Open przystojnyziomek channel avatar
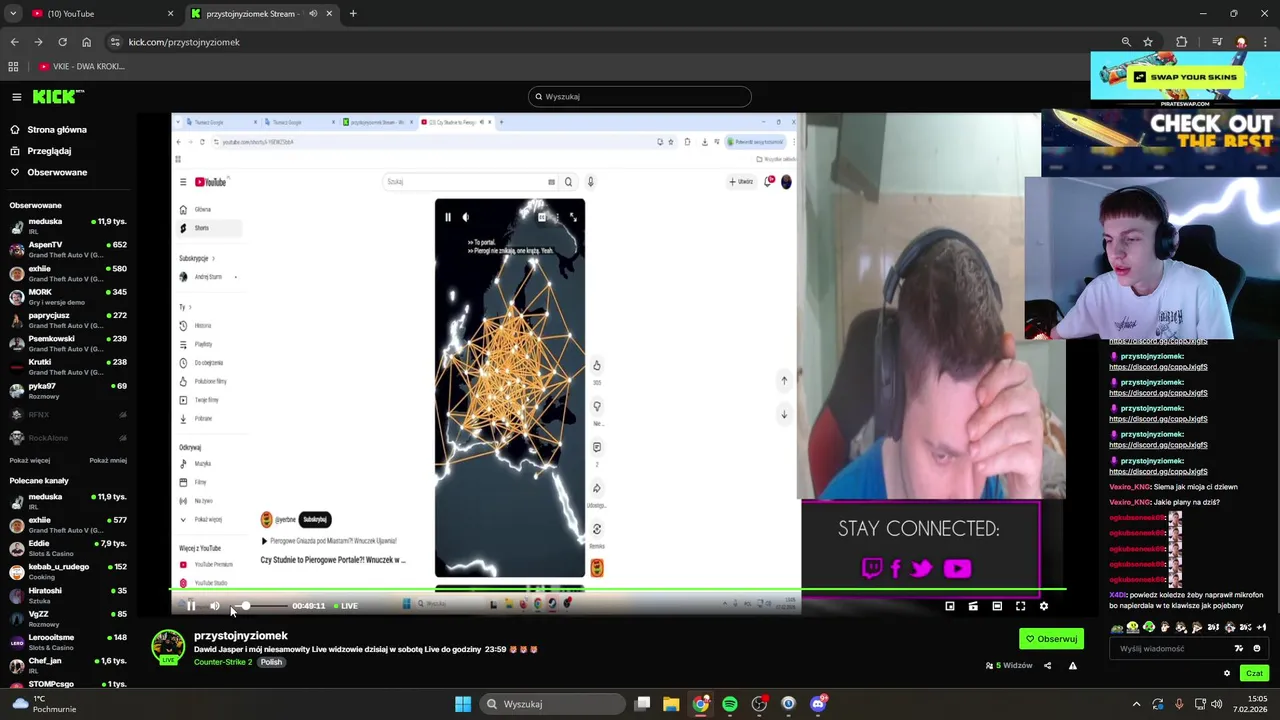The height and width of the screenshot is (720, 1280). pos(168,647)
